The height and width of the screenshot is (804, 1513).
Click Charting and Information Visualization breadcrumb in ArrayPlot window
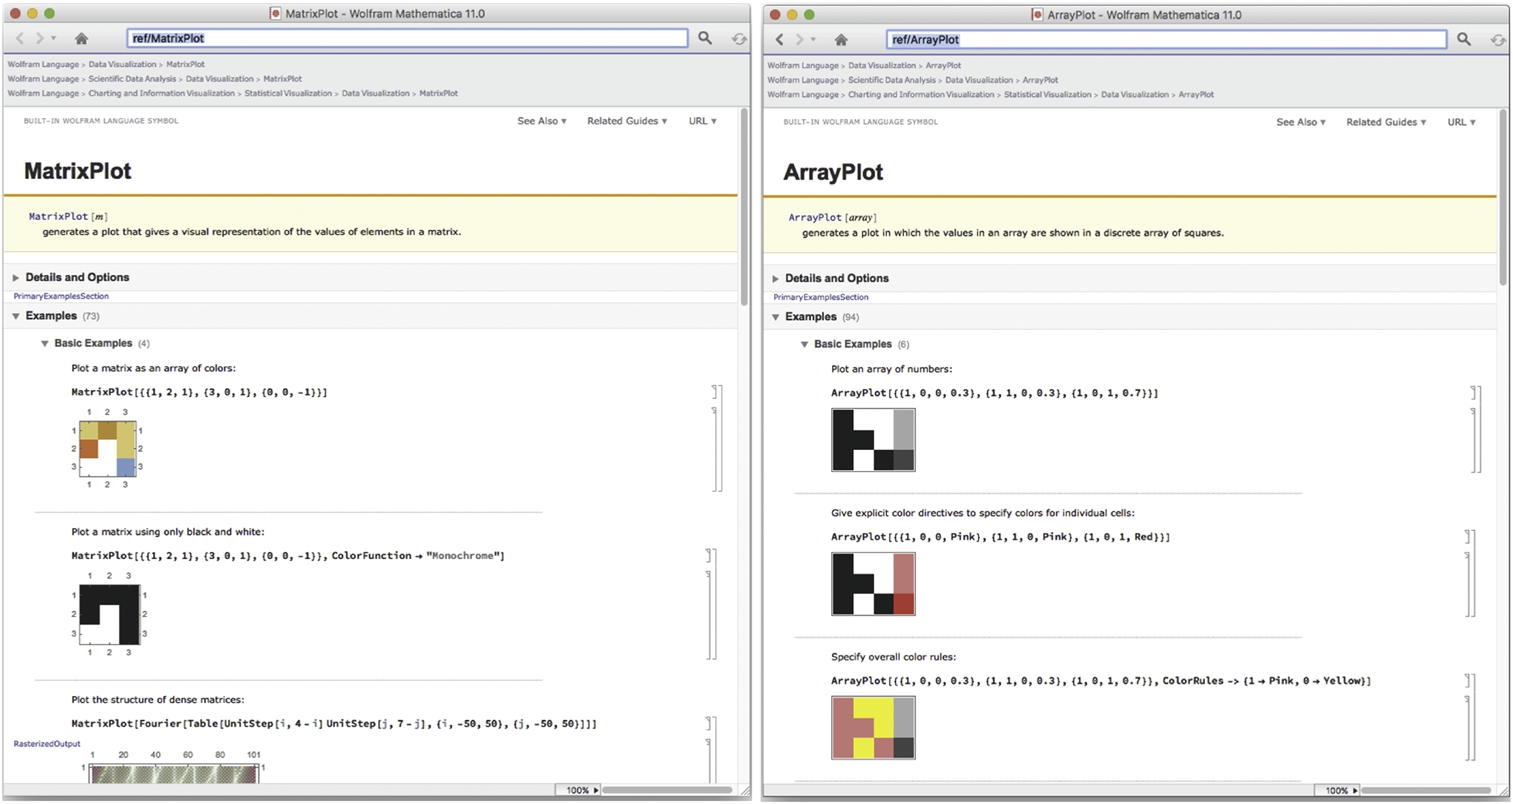point(922,95)
